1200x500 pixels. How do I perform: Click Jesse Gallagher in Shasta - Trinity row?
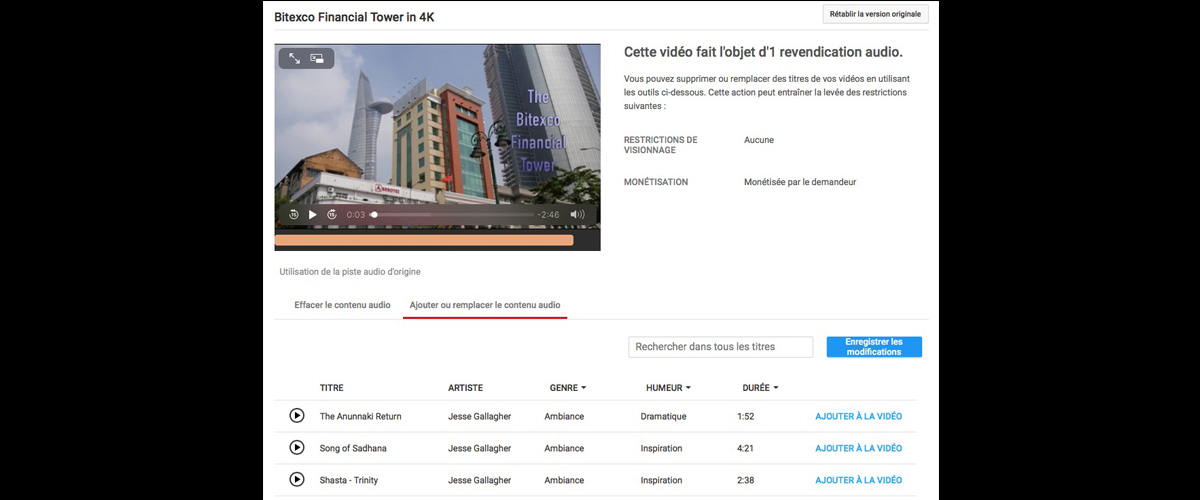click(x=480, y=480)
